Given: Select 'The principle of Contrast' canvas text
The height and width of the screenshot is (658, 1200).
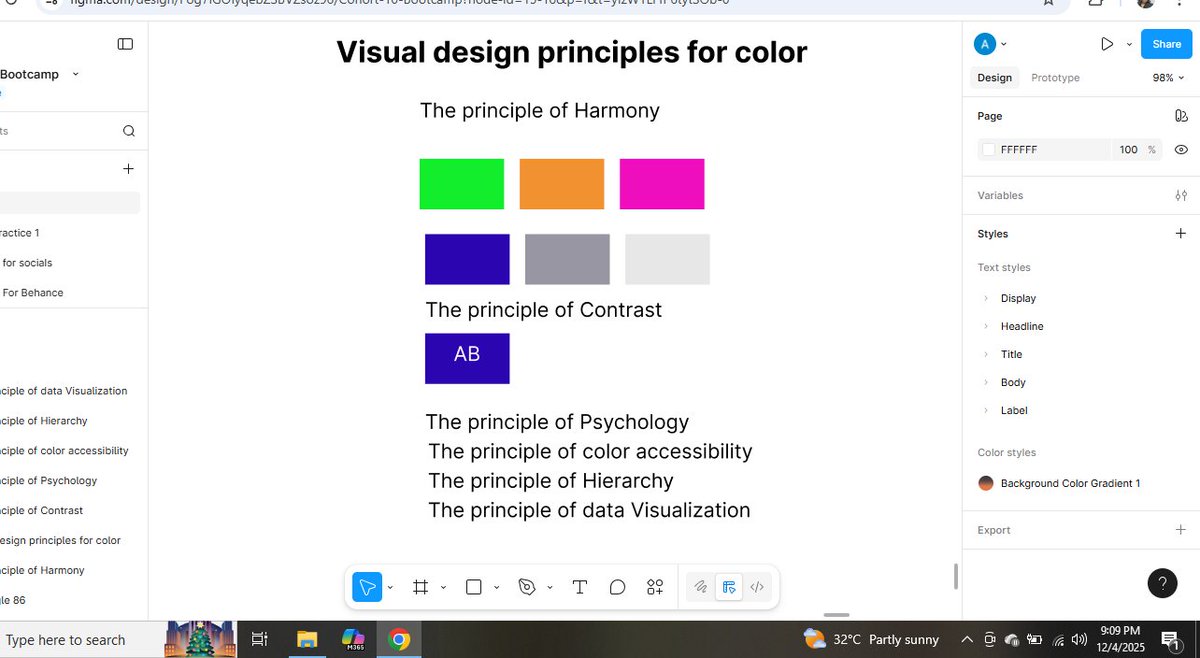Looking at the screenshot, I should click(544, 310).
